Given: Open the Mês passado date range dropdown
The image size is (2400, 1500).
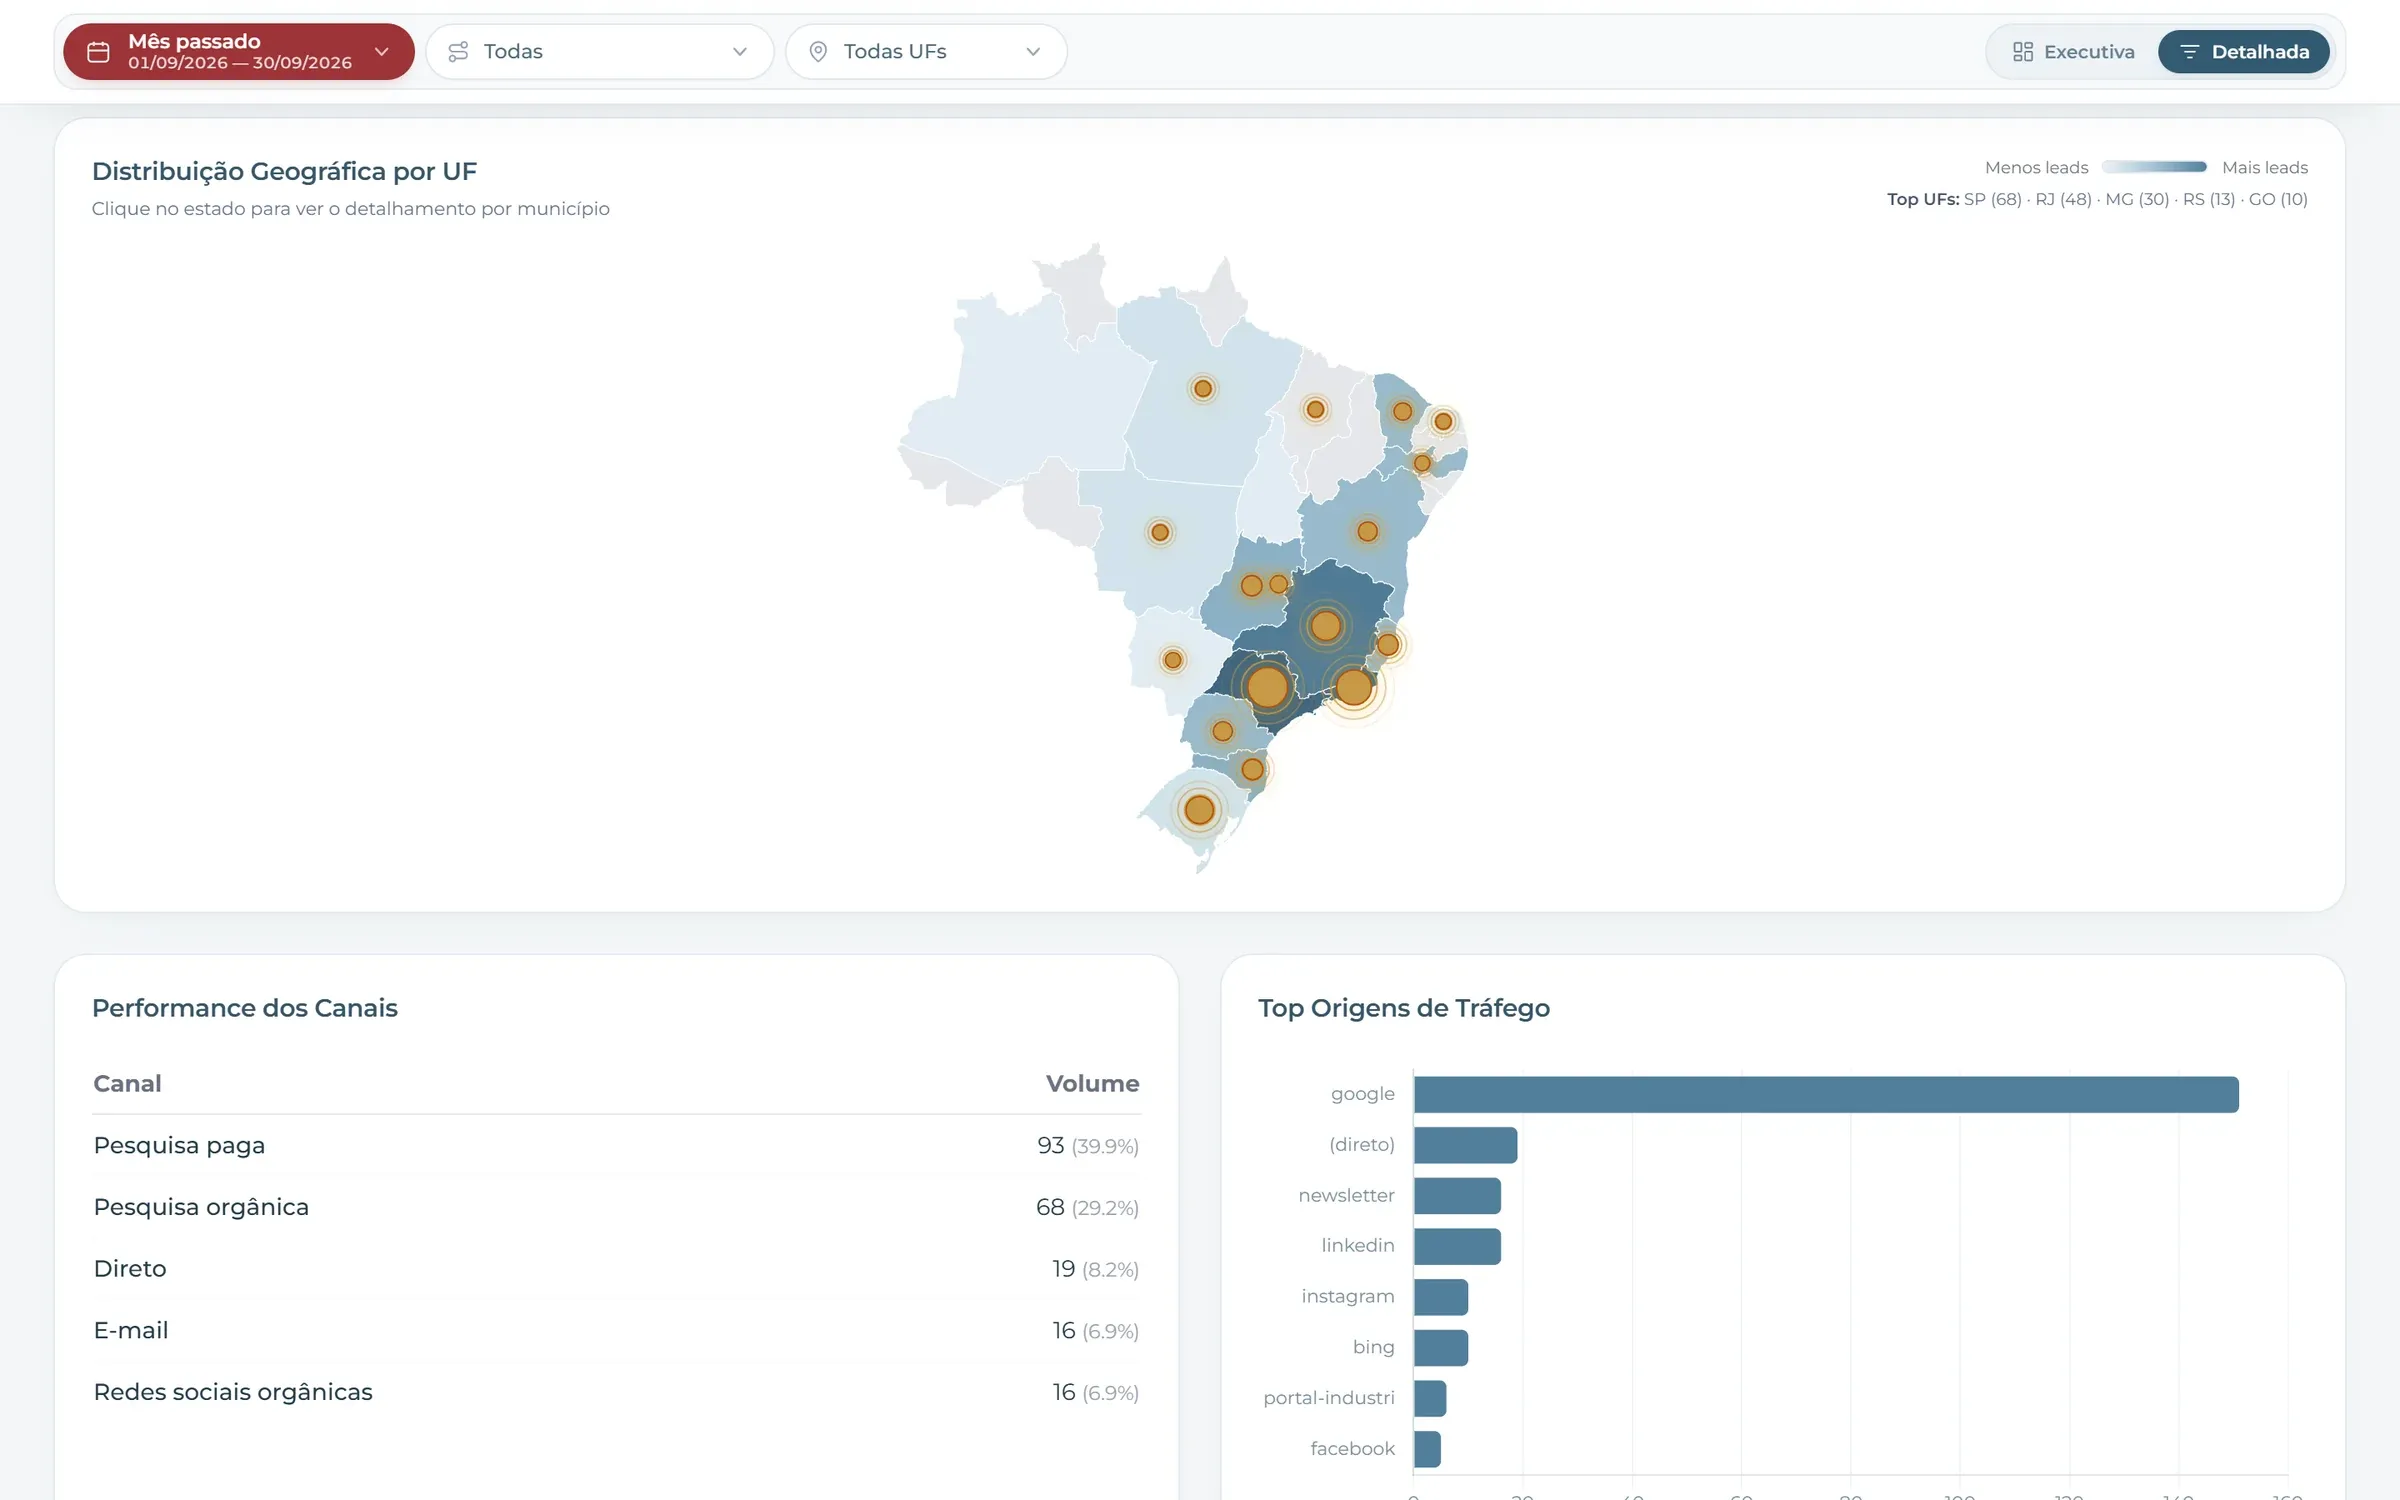Looking at the screenshot, I should pos(239,52).
